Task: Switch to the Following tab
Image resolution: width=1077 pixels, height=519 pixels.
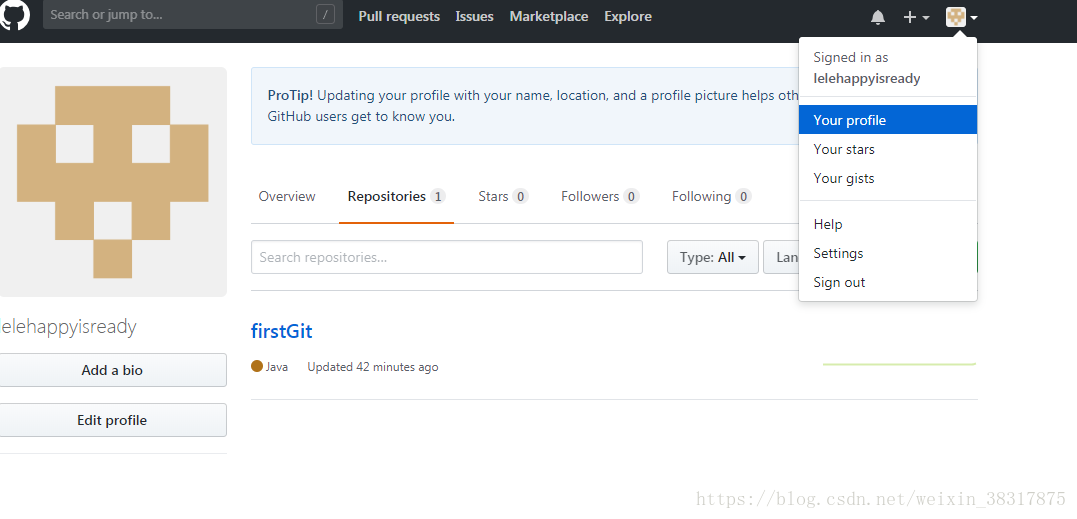Action: (x=712, y=196)
